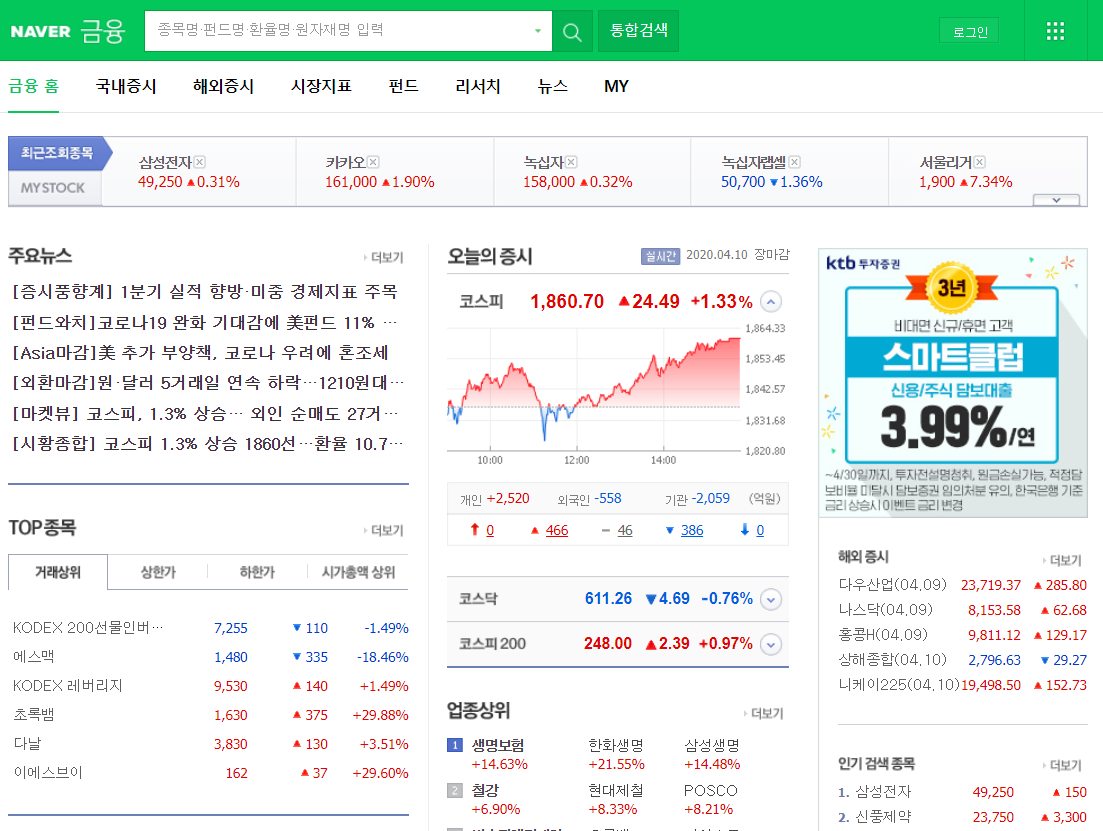Remove 카카오 from recent stocks
Viewport: 1103px width, 831px height.
[x=374, y=163]
